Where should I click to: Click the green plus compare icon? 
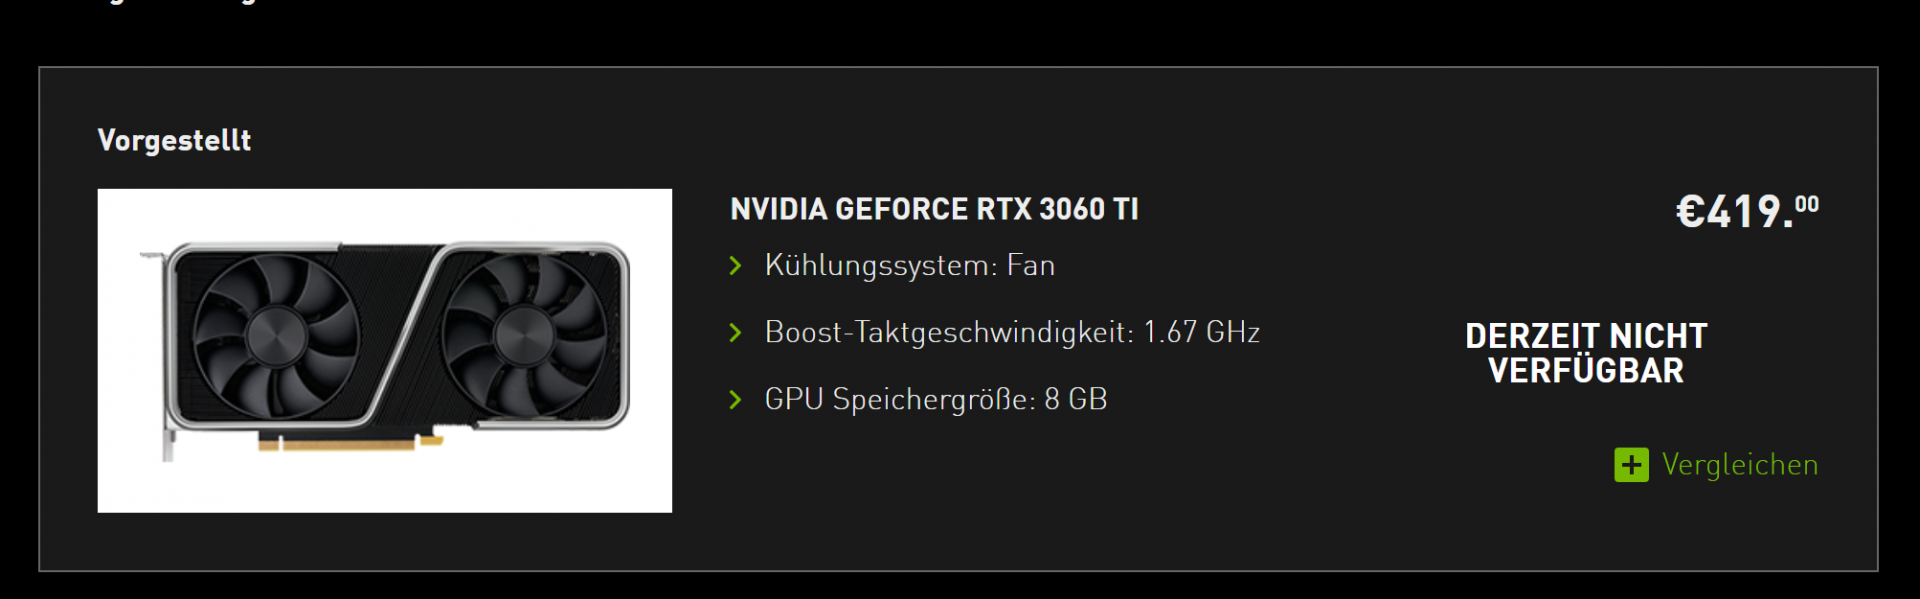coord(1631,464)
